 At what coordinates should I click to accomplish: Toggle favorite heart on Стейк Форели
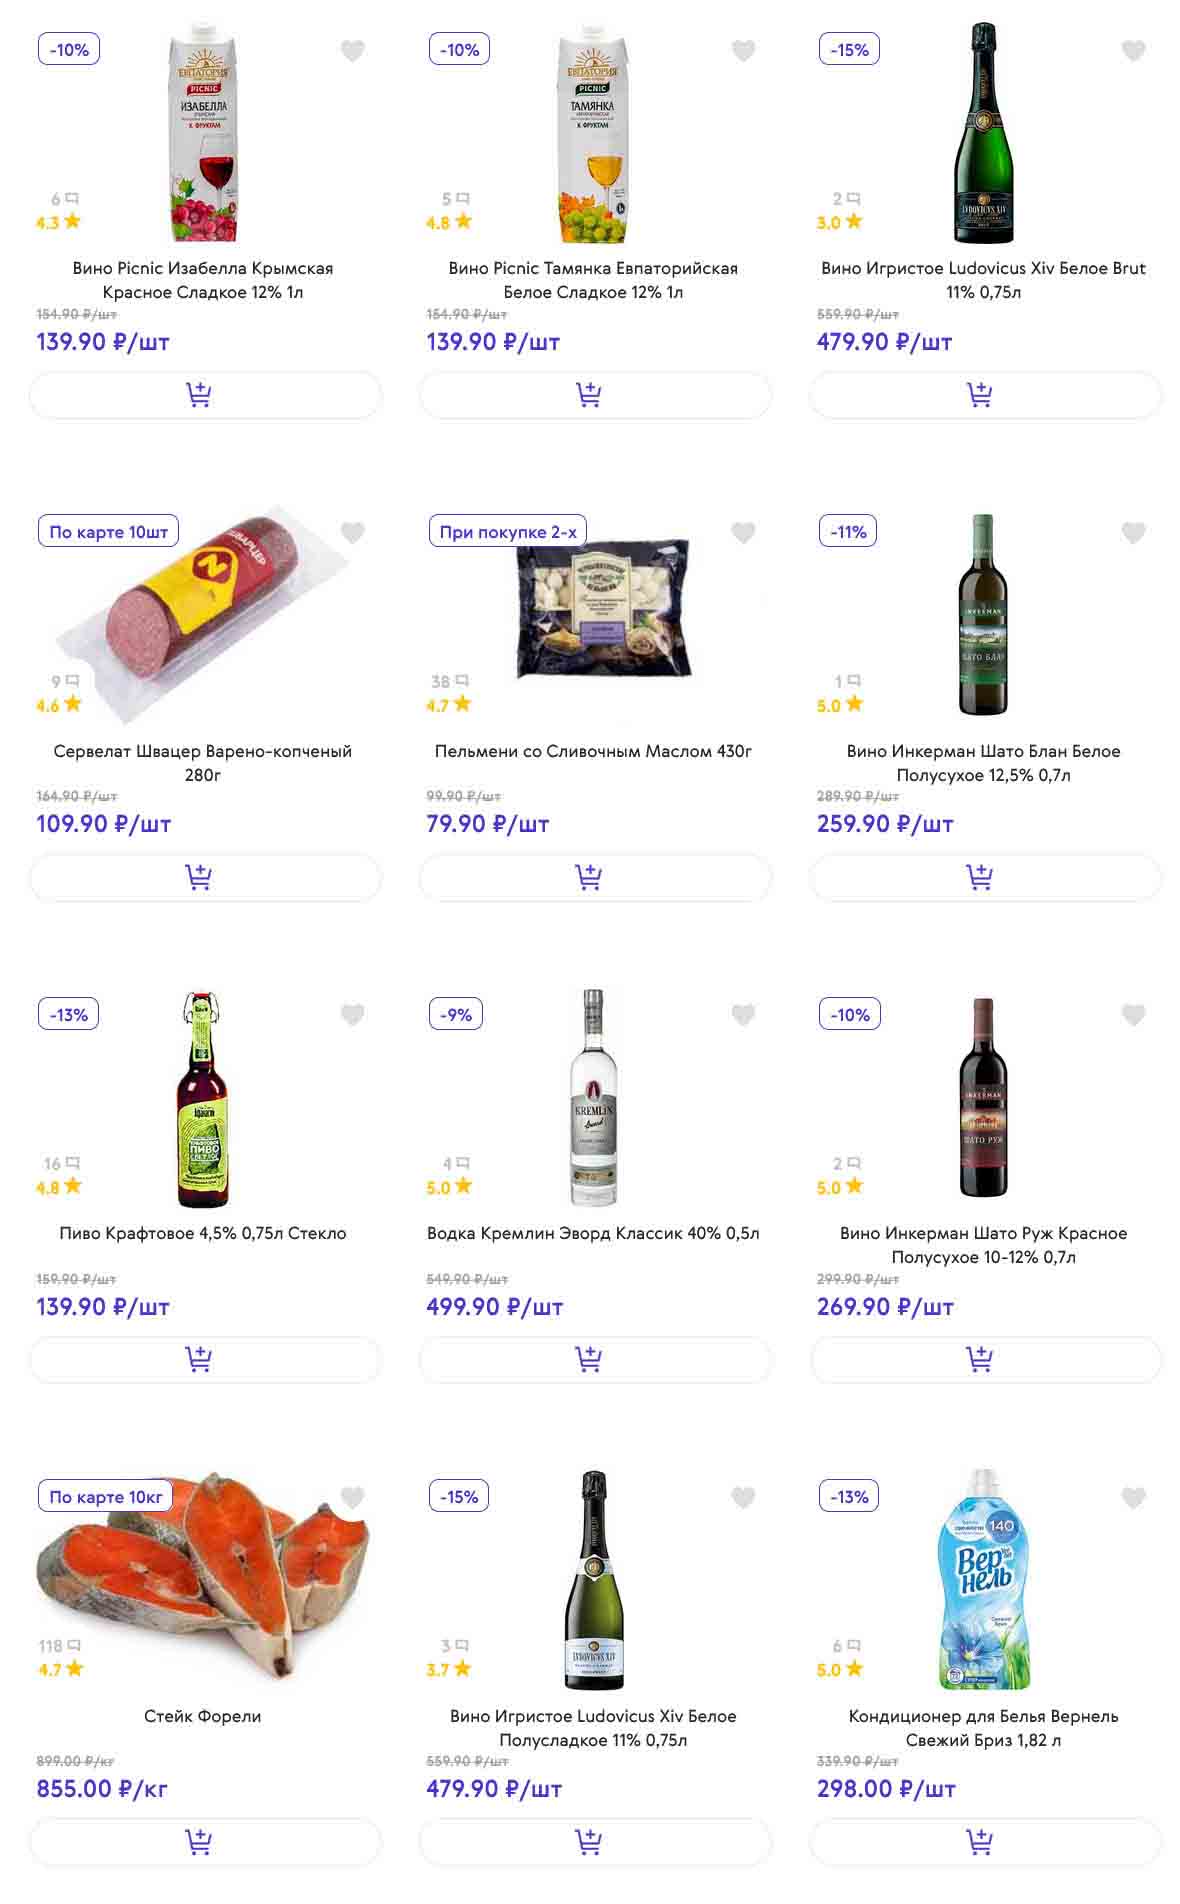[x=352, y=1497]
